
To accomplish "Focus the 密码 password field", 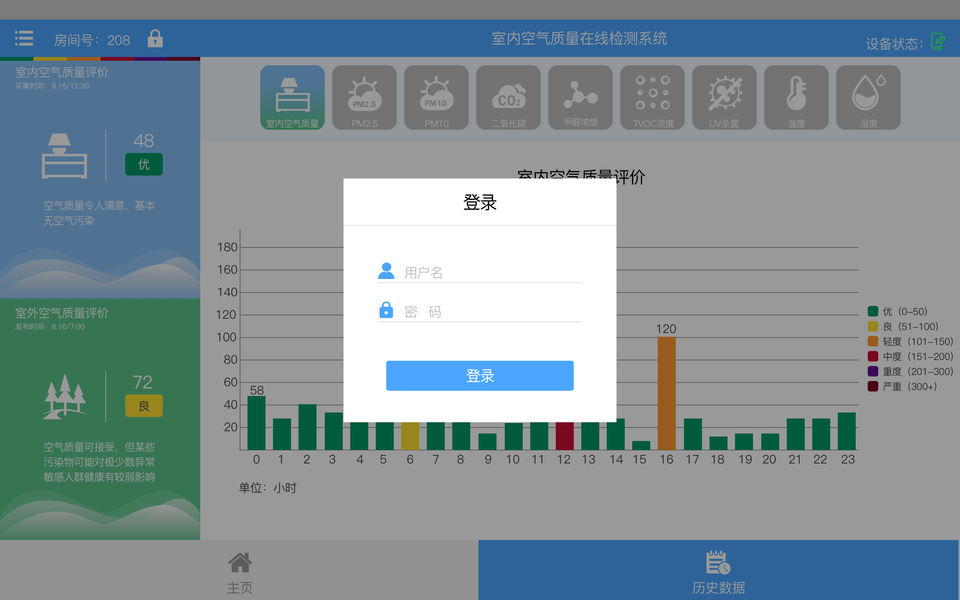I will click(479, 311).
